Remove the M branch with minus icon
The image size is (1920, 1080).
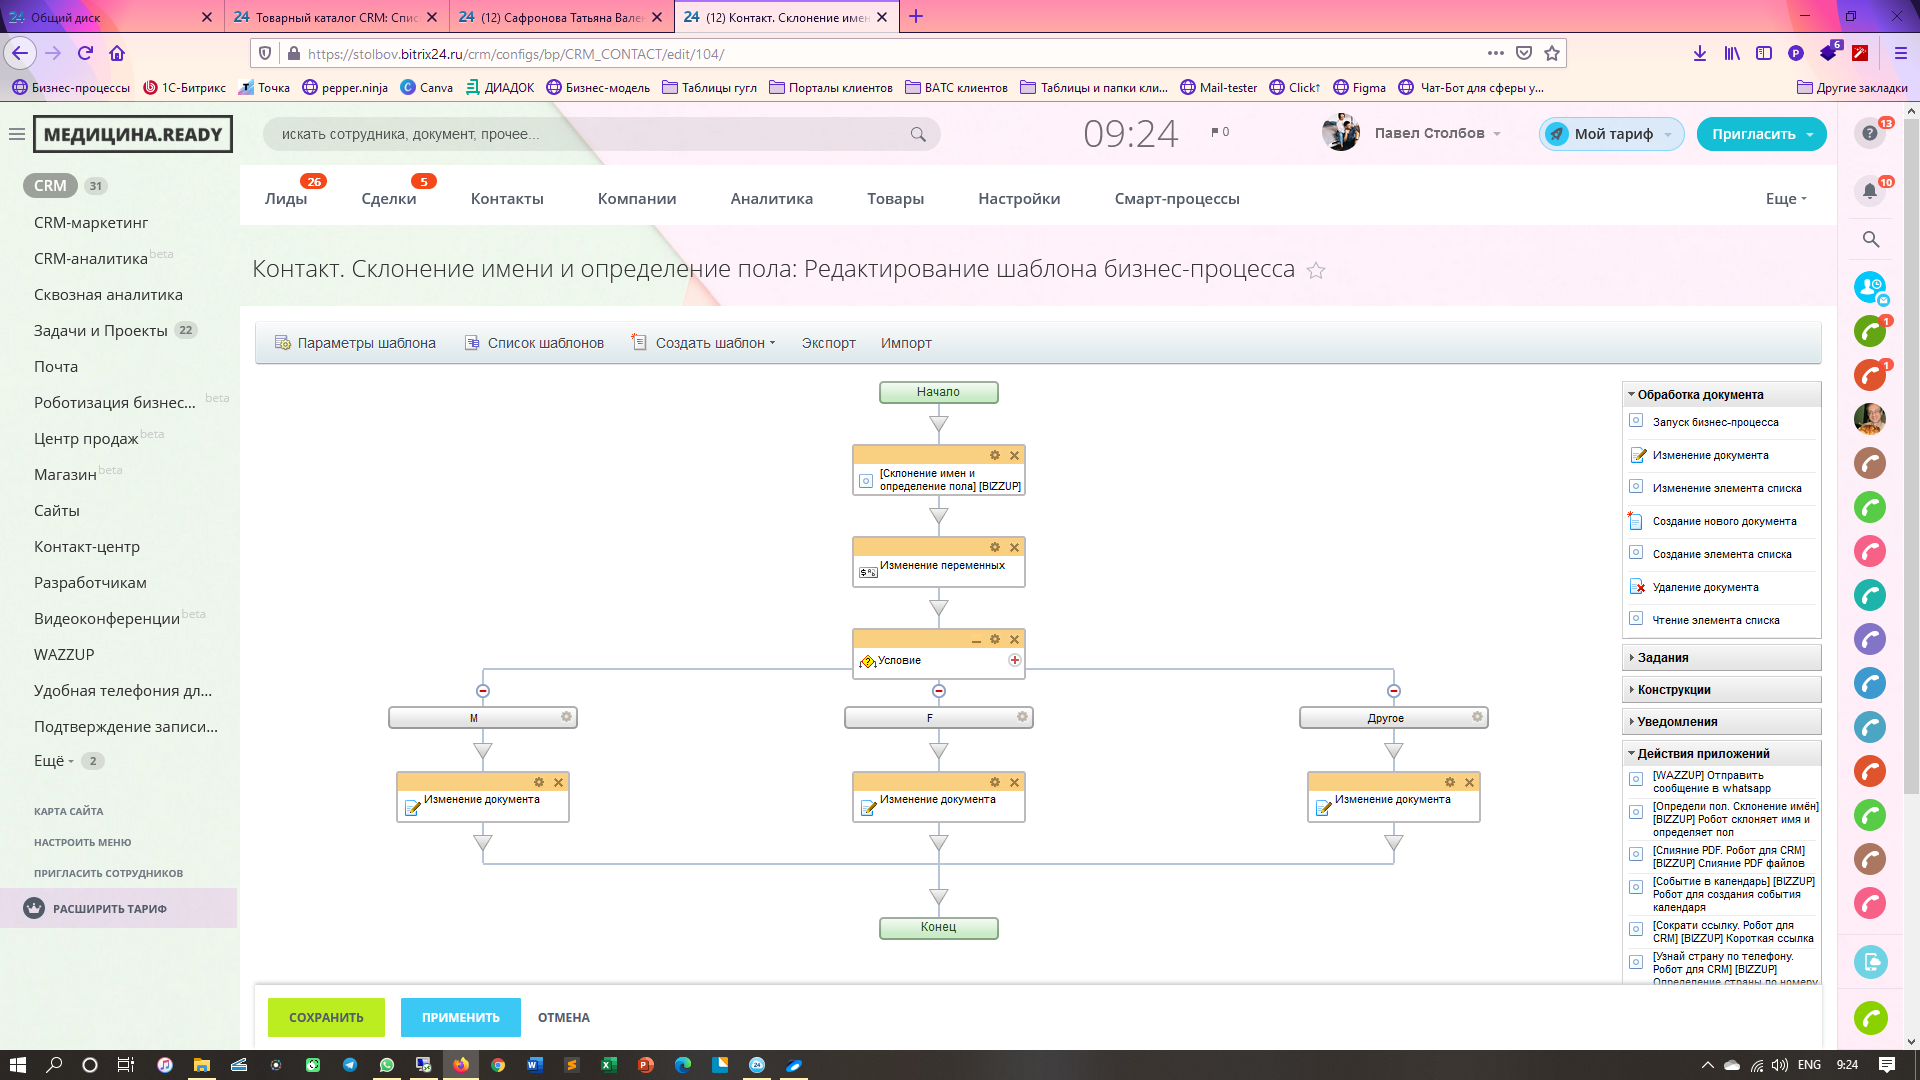coord(483,691)
